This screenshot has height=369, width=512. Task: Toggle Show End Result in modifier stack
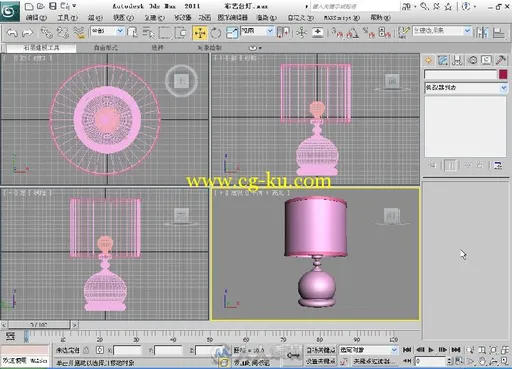pos(450,165)
